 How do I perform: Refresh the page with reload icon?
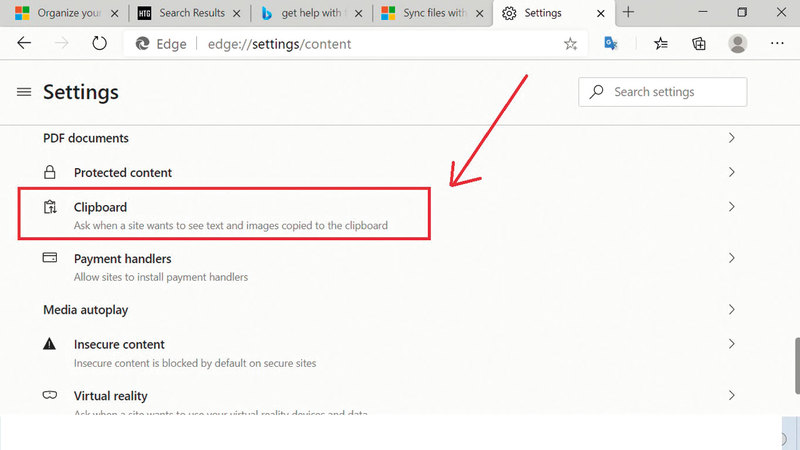[x=99, y=44]
